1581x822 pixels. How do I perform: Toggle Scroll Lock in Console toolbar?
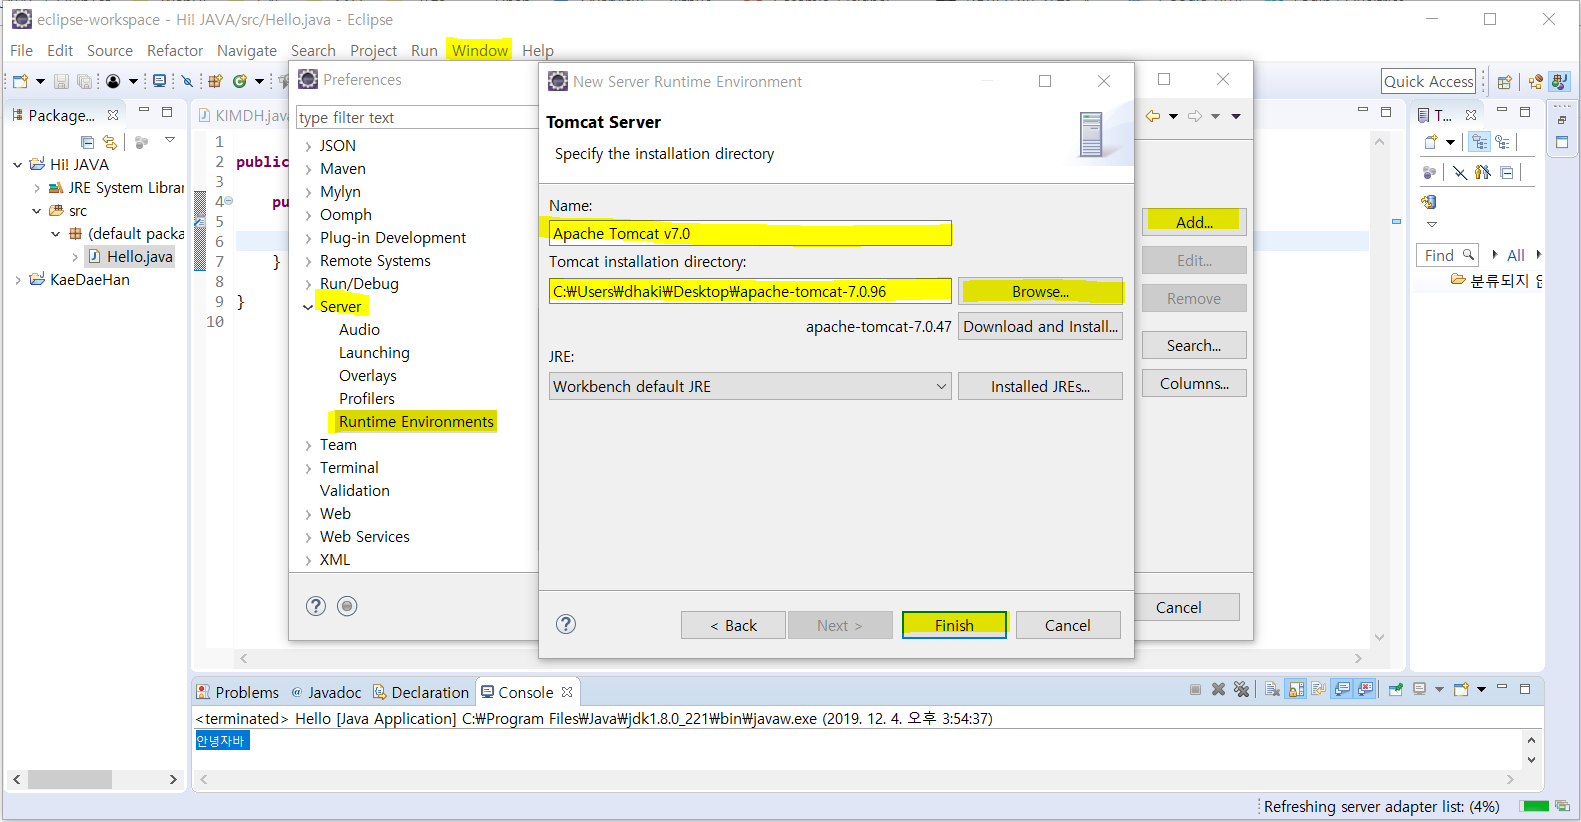(1296, 689)
